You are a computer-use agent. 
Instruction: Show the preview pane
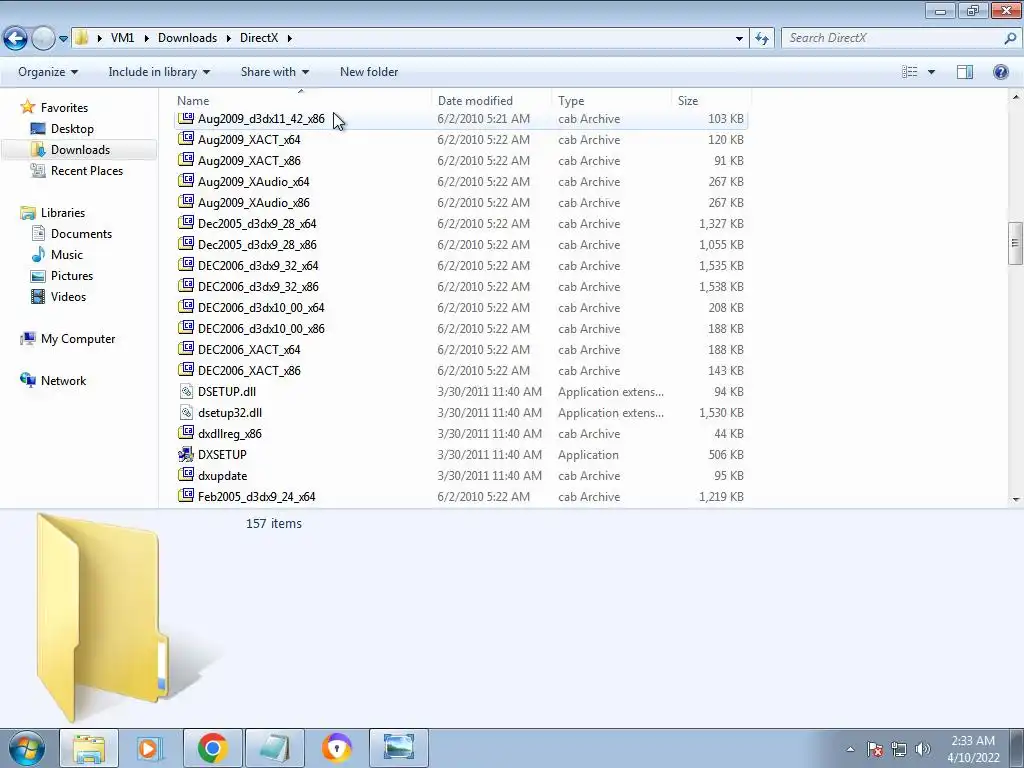pyautogui.click(x=965, y=72)
